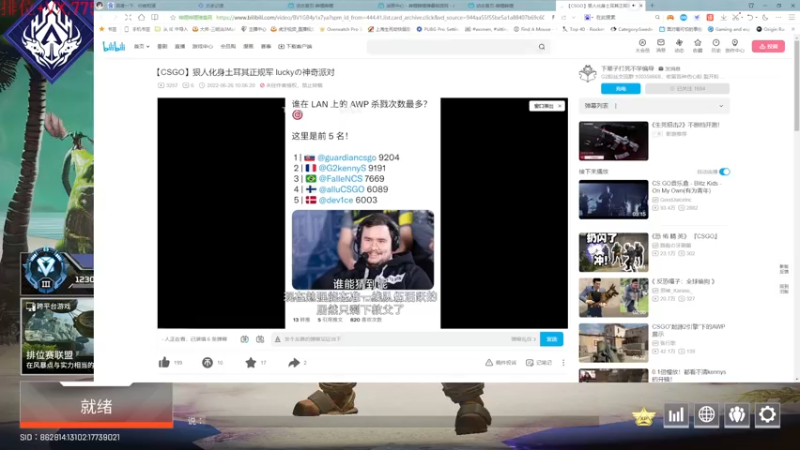Click @guardiancsgo 9204 row in video
The image size is (800, 450).
pos(346,158)
